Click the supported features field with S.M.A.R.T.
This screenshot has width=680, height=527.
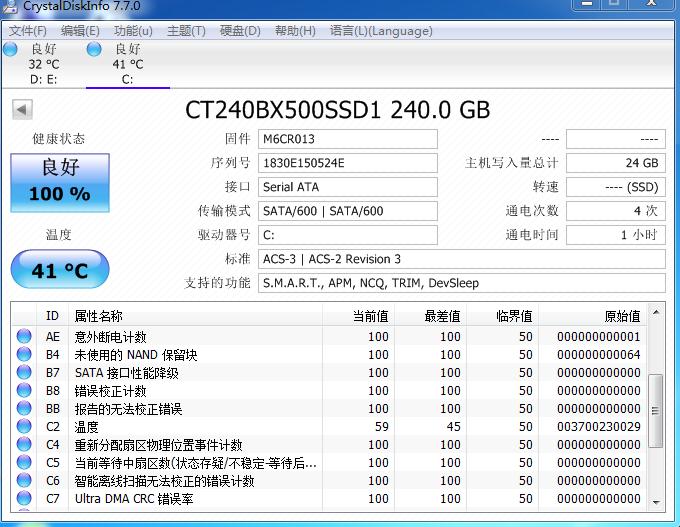(x=461, y=283)
